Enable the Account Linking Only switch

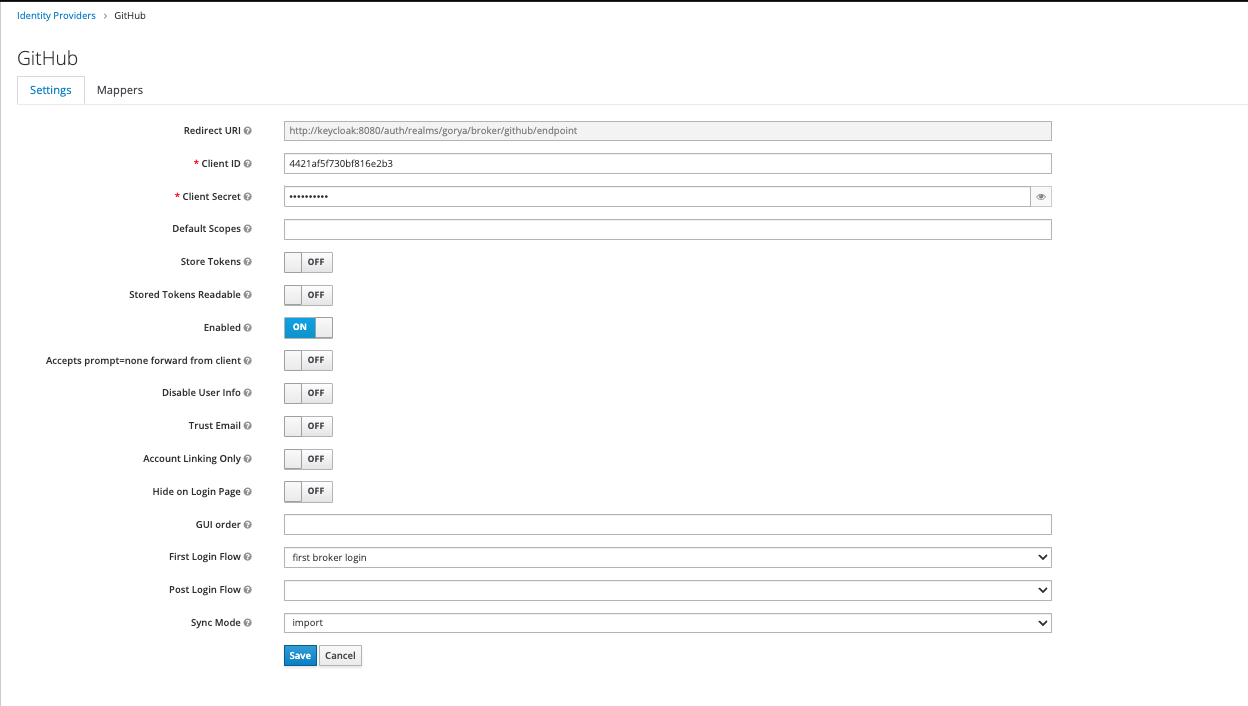click(308, 459)
